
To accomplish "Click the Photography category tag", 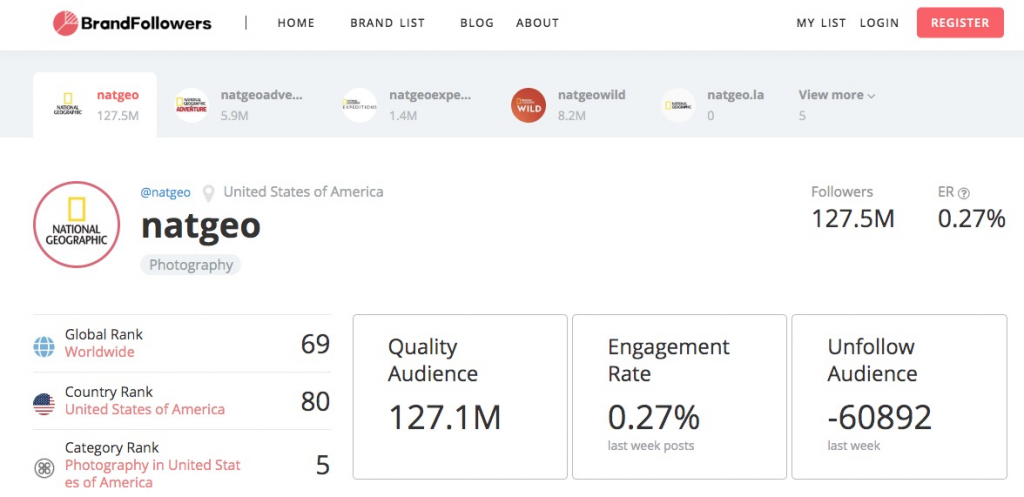I will [x=191, y=265].
